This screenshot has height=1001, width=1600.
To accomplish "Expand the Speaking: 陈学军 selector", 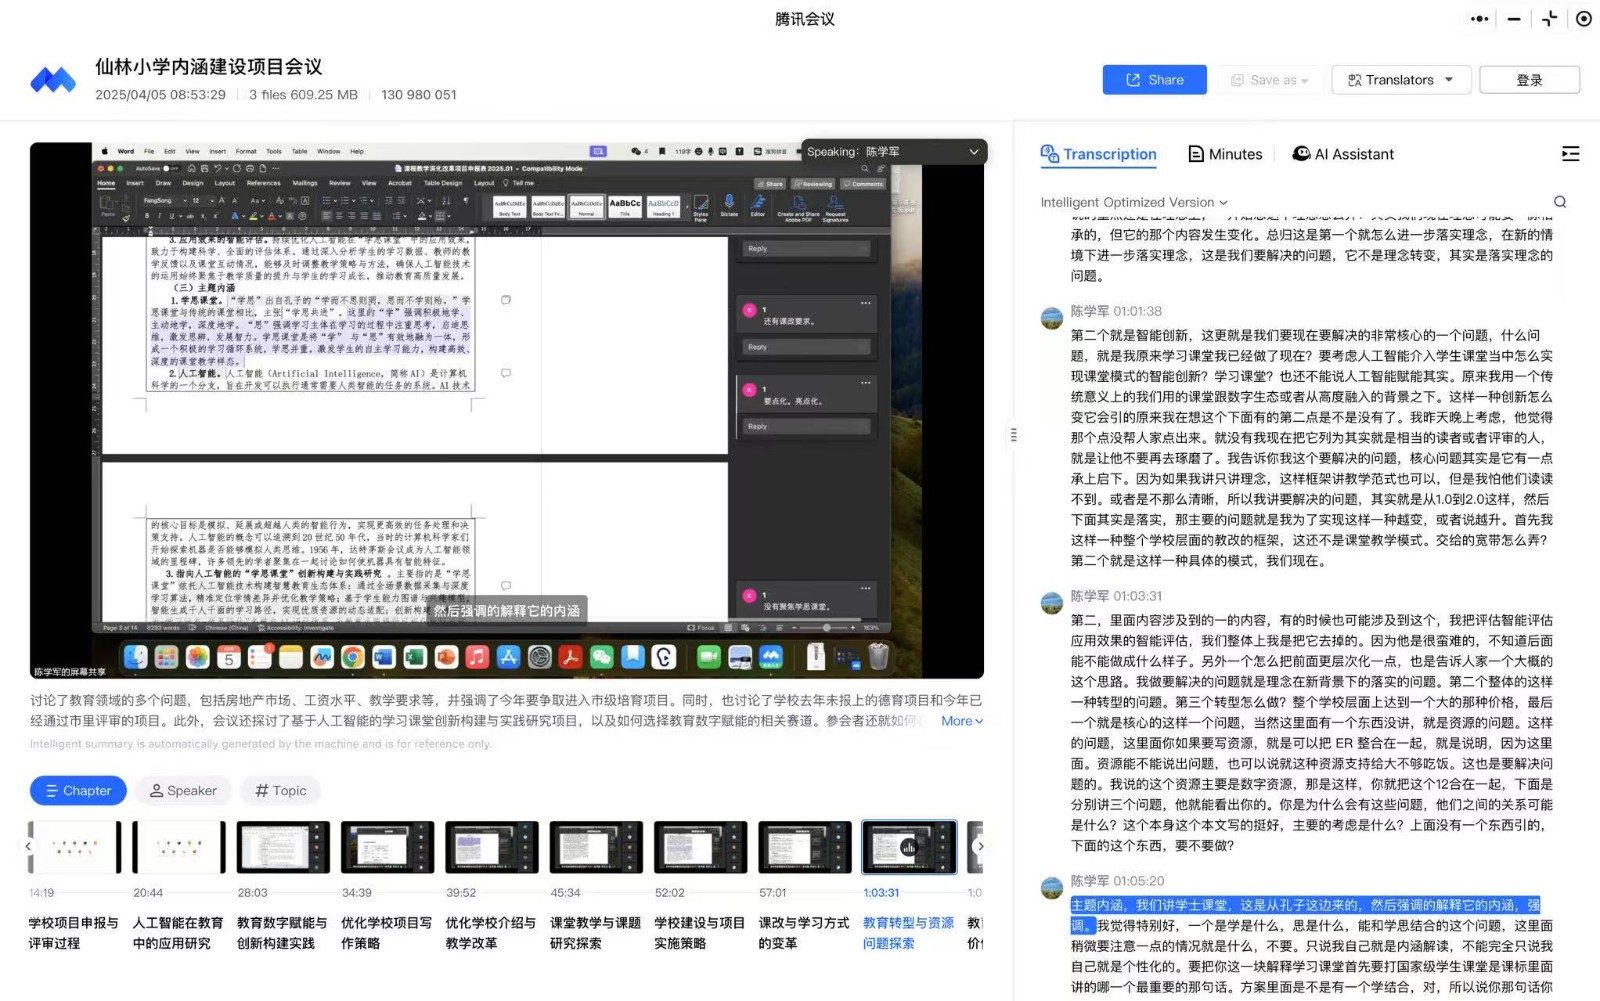I will [893, 152].
